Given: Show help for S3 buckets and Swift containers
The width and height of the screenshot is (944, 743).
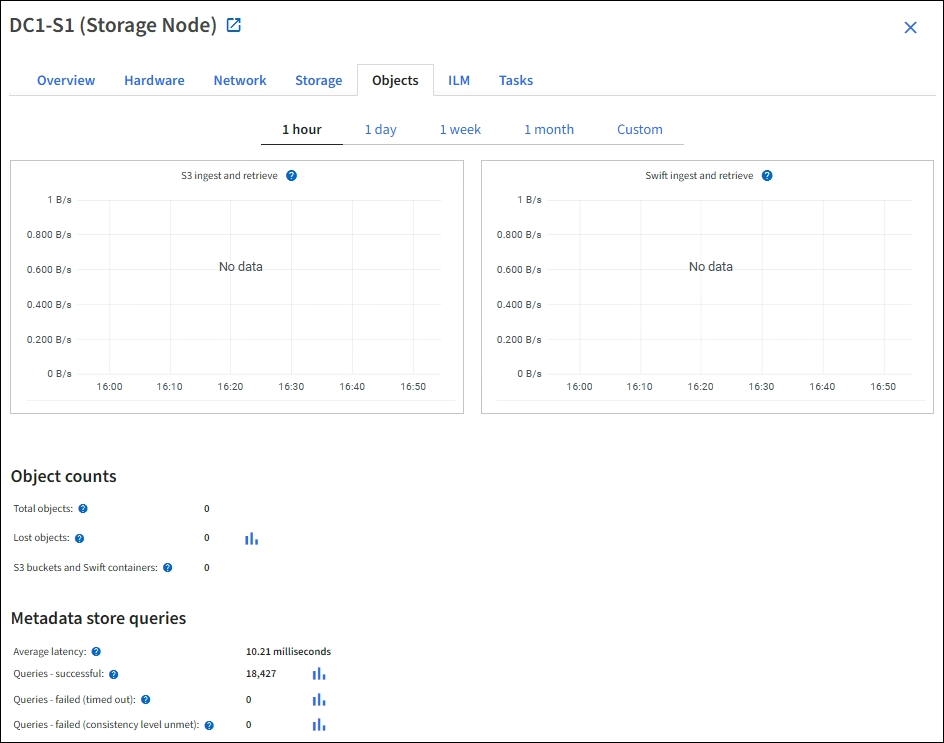Looking at the screenshot, I should [x=167, y=568].
